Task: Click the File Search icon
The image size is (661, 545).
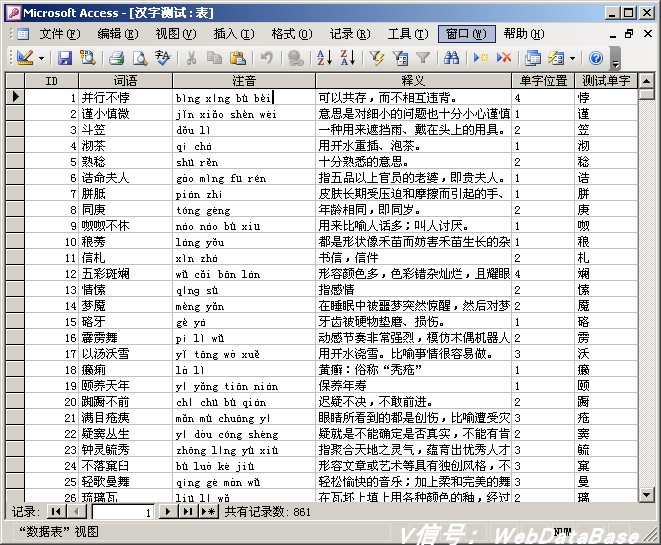Action: coord(88,58)
